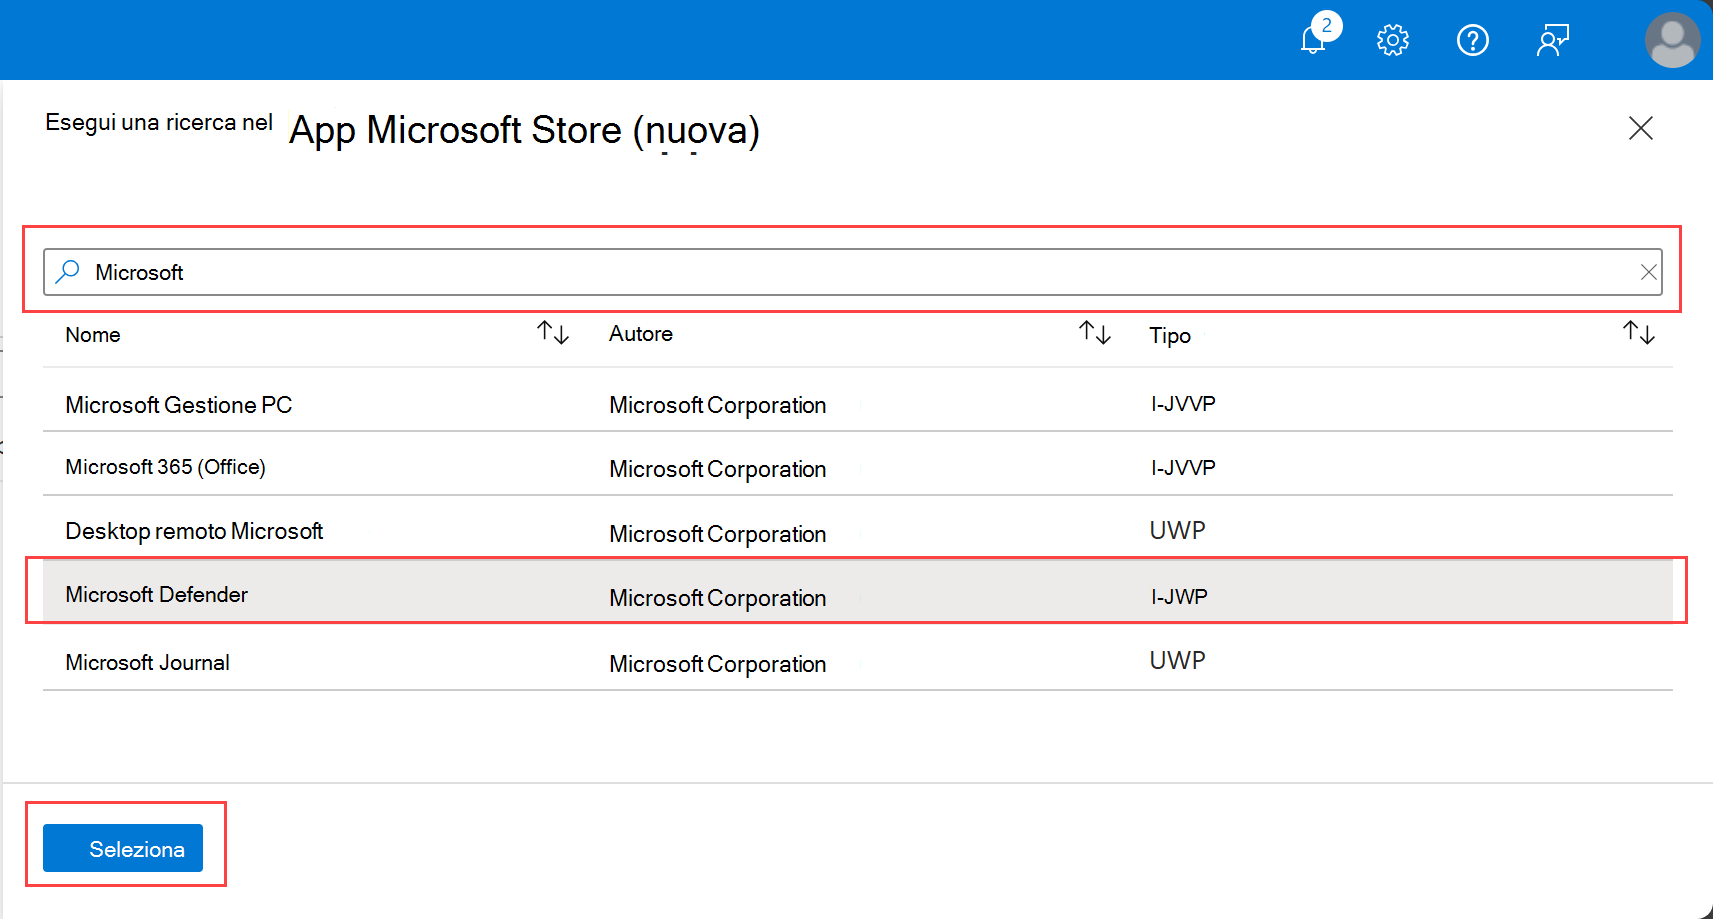The height and width of the screenshot is (919, 1713).
Task: Click UWP type in Microsoft Journal row
Action: pos(1178,660)
